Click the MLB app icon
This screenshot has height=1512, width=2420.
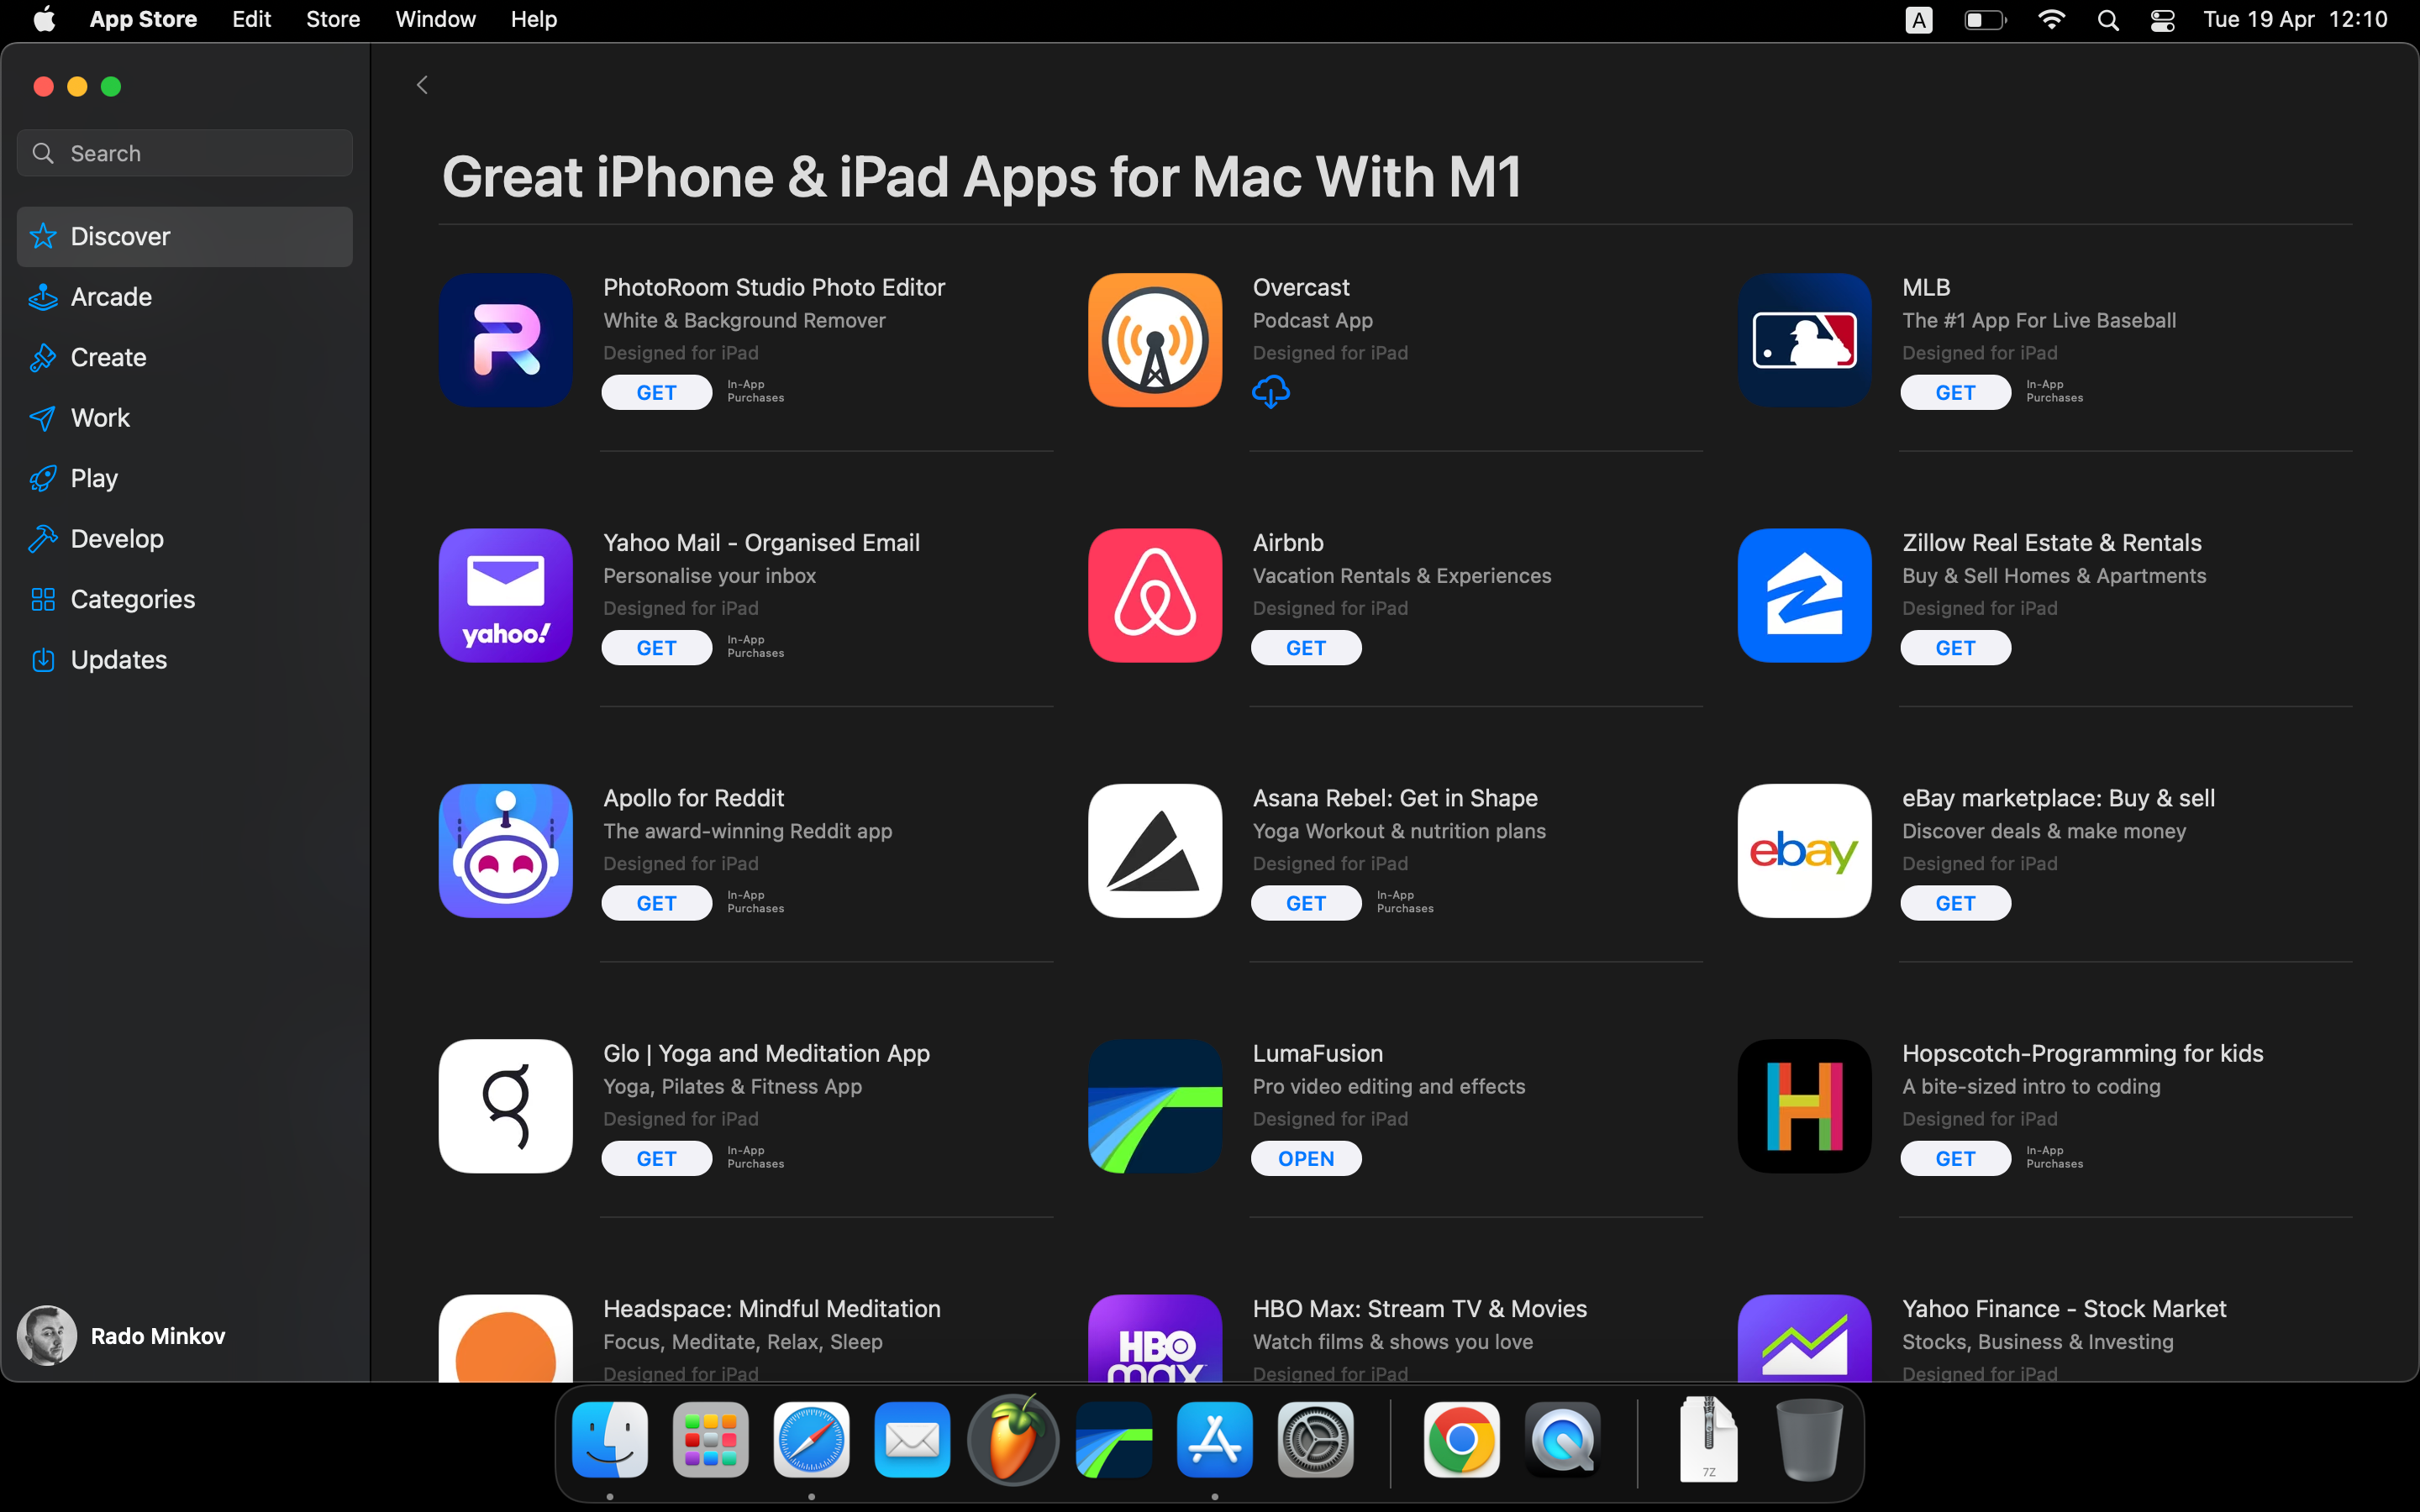coord(1804,340)
